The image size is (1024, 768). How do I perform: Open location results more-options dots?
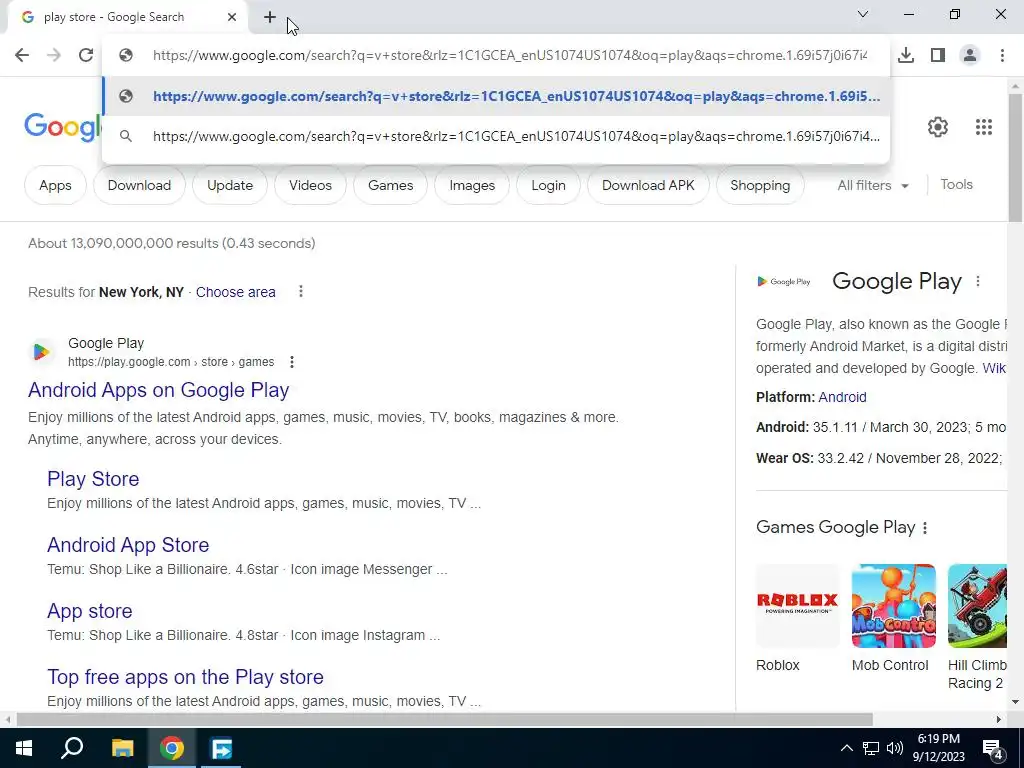[300, 291]
